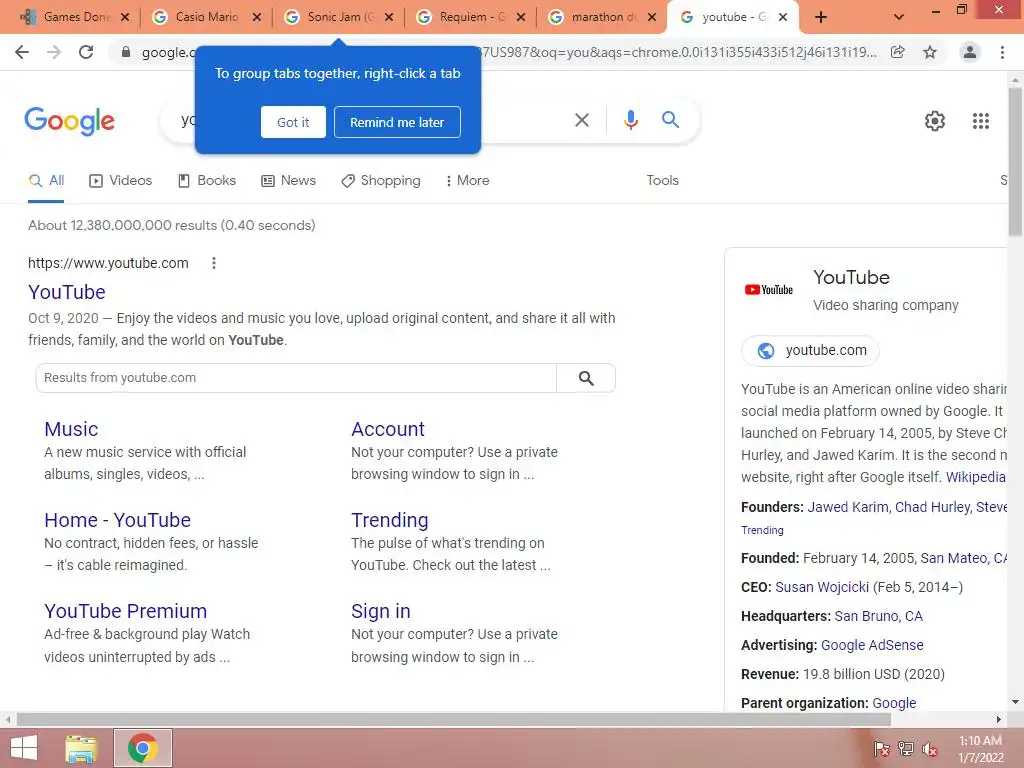Open the Home - YouTube sitelink
Image resolution: width=1024 pixels, height=768 pixels.
[x=118, y=520]
